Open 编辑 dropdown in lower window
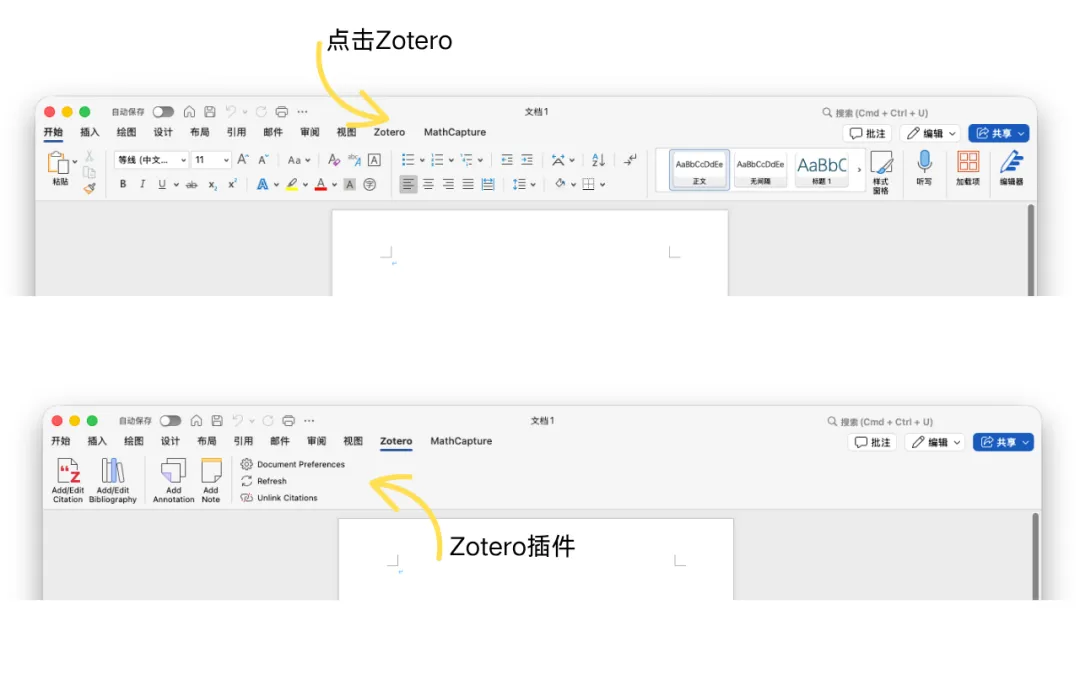1080x675 pixels. pos(936,442)
